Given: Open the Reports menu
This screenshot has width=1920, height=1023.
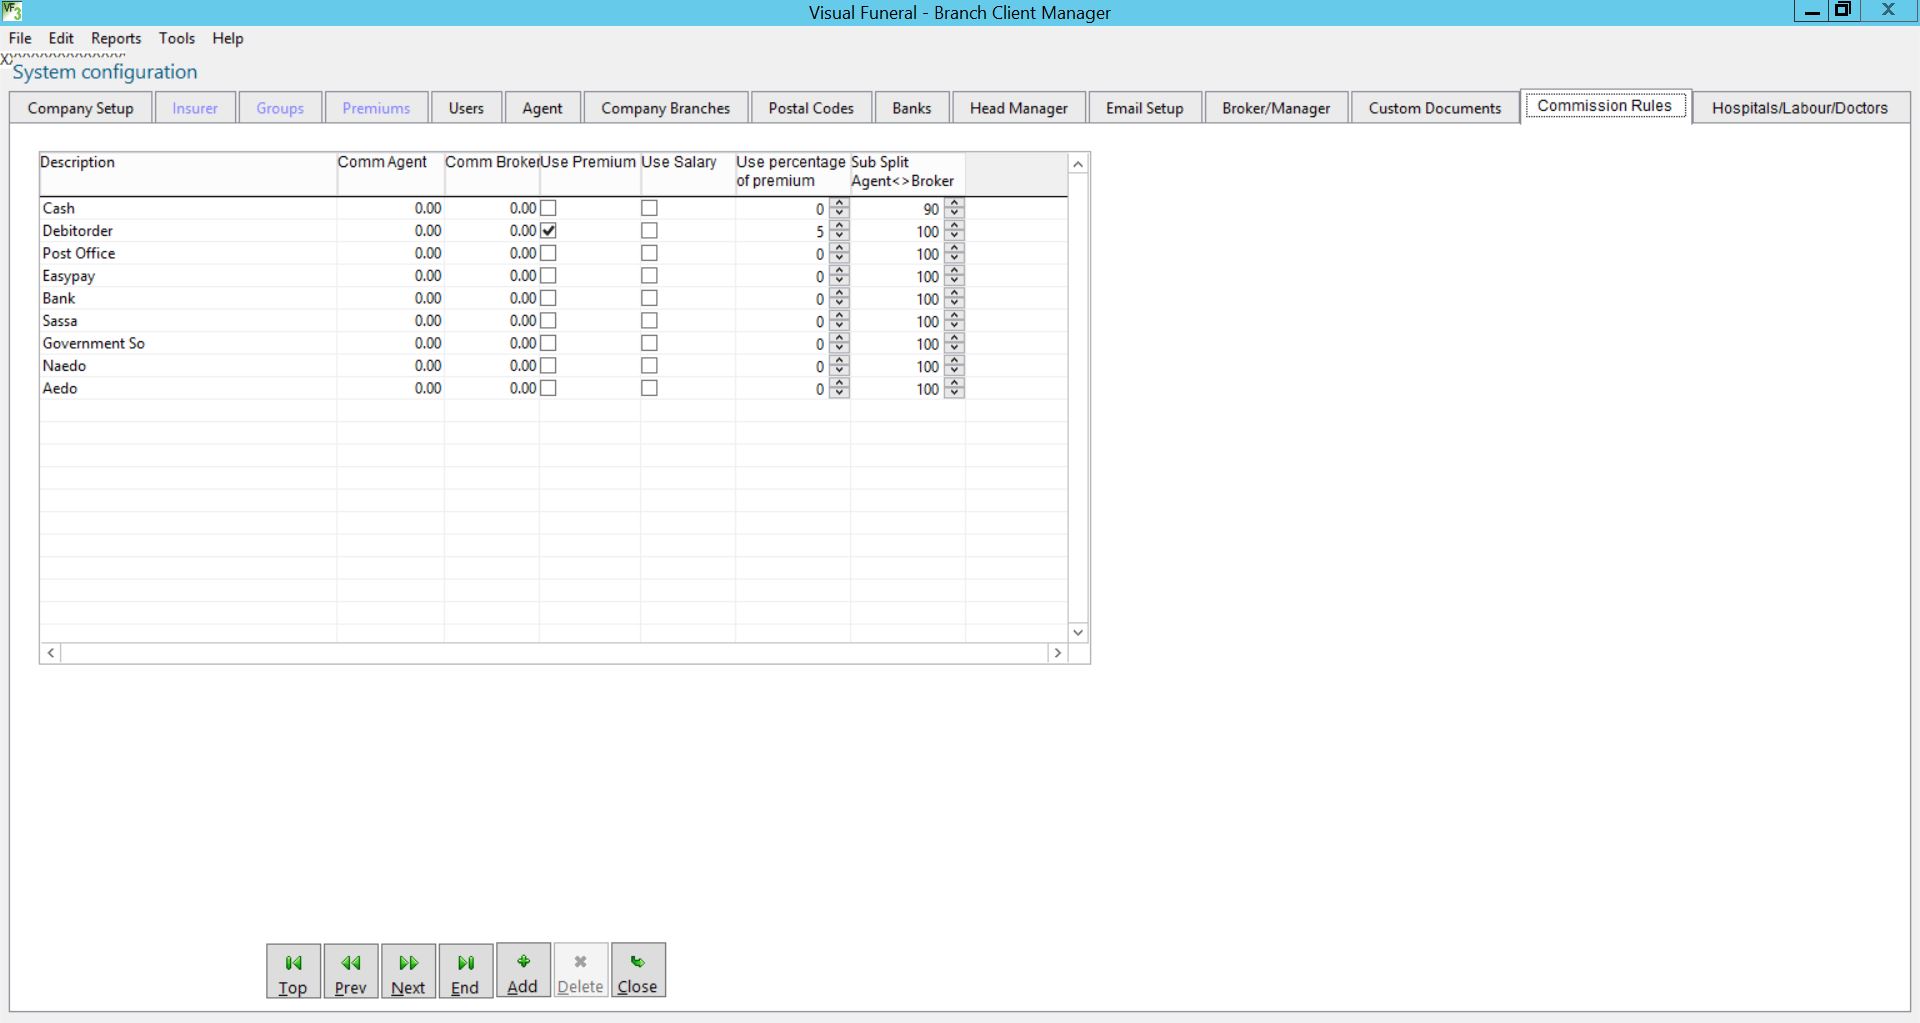Looking at the screenshot, I should [116, 38].
